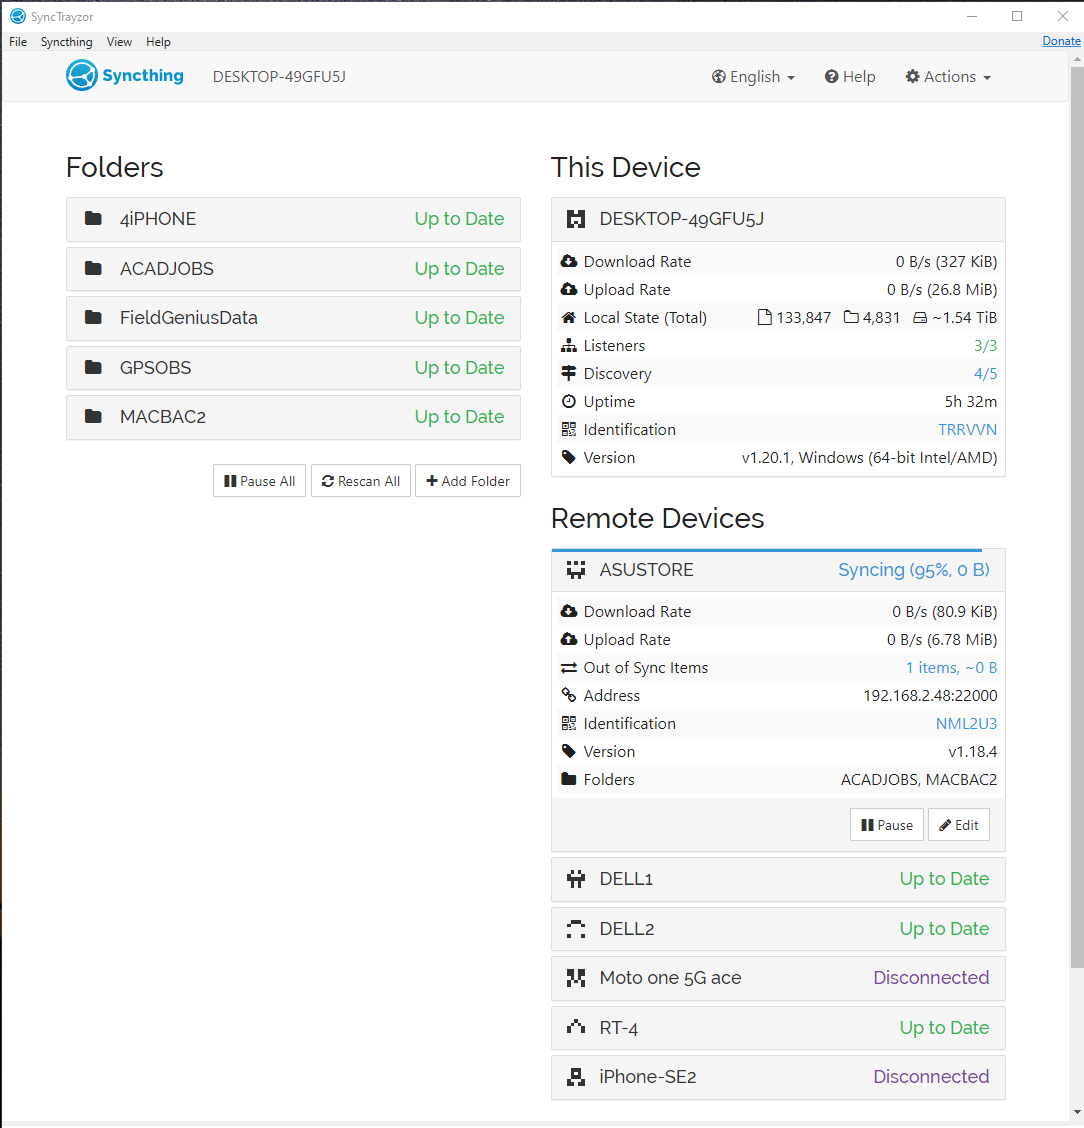Click the Discovery 4/5 value
Screen dimensions: 1084x1128
point(985,373)
